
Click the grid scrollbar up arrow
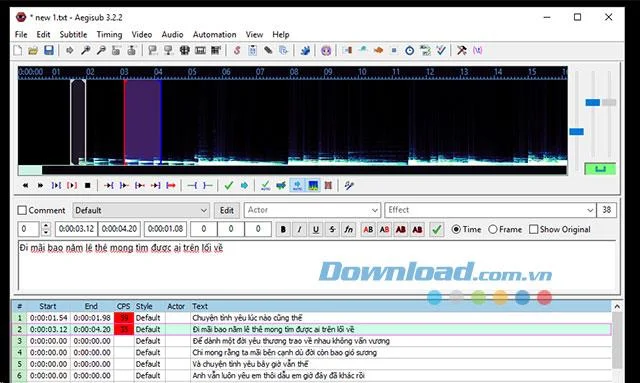(x=617, y=306)
